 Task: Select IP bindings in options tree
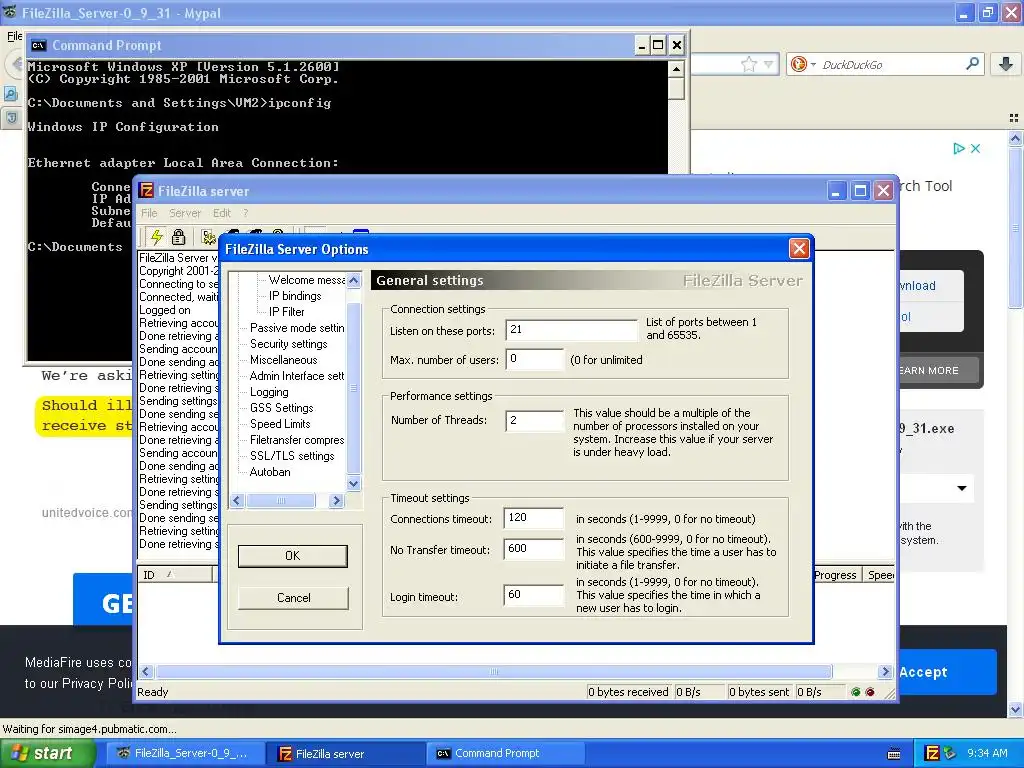pyautogui.click(x=295, y=296)
